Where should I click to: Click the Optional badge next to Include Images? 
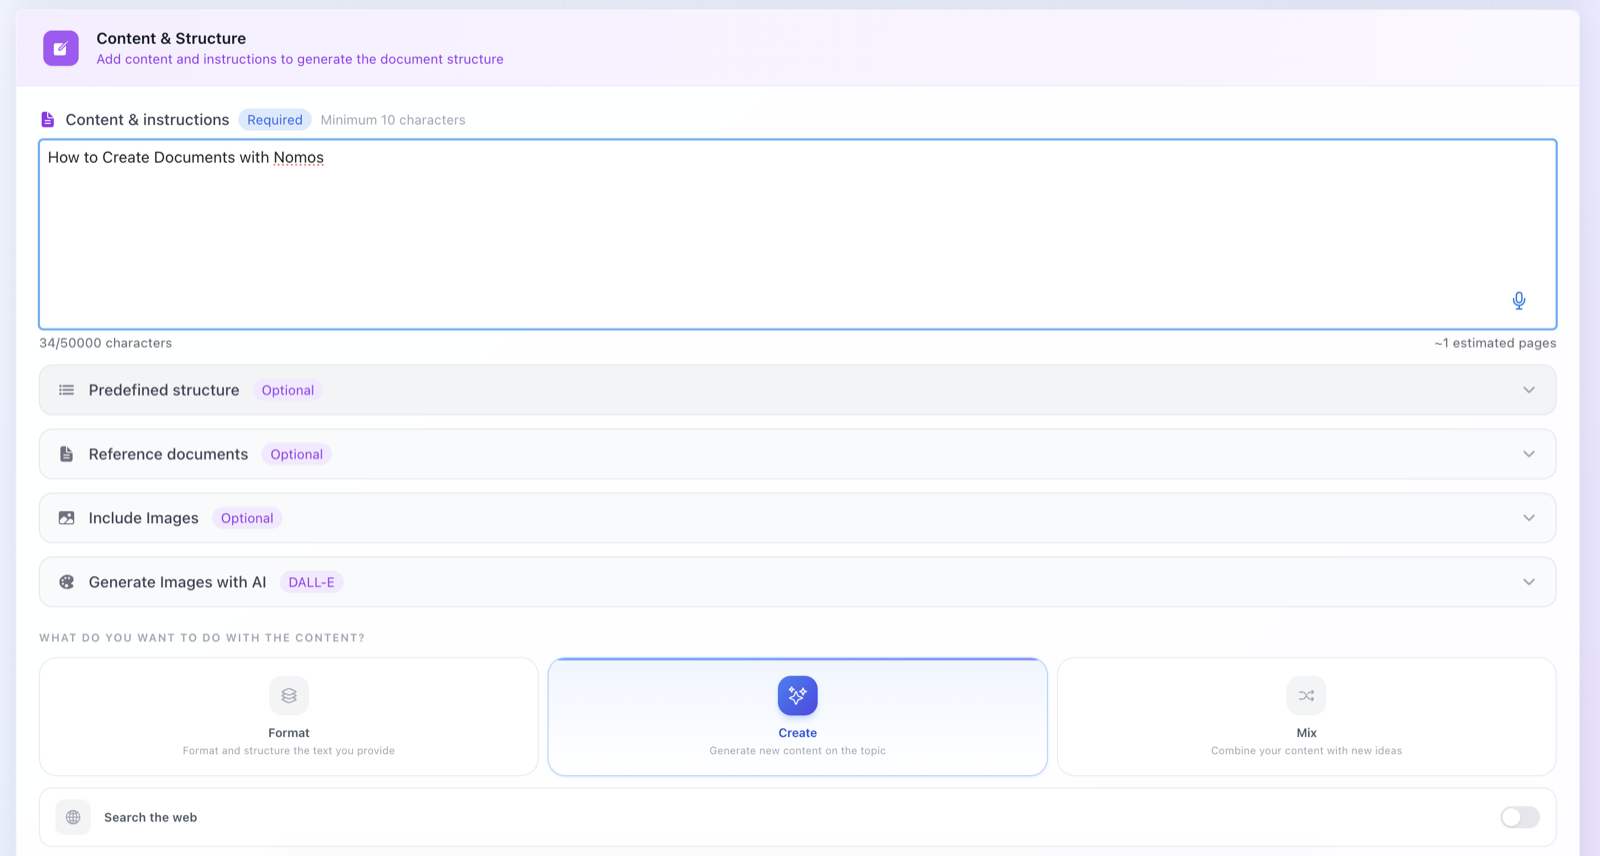247,518
